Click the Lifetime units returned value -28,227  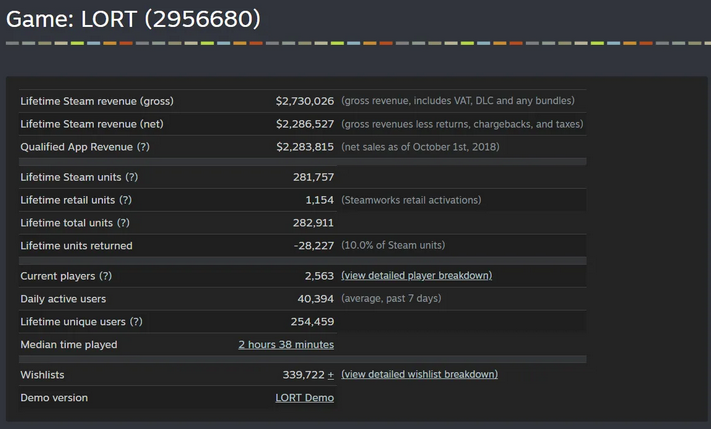(x=310, y=246)
